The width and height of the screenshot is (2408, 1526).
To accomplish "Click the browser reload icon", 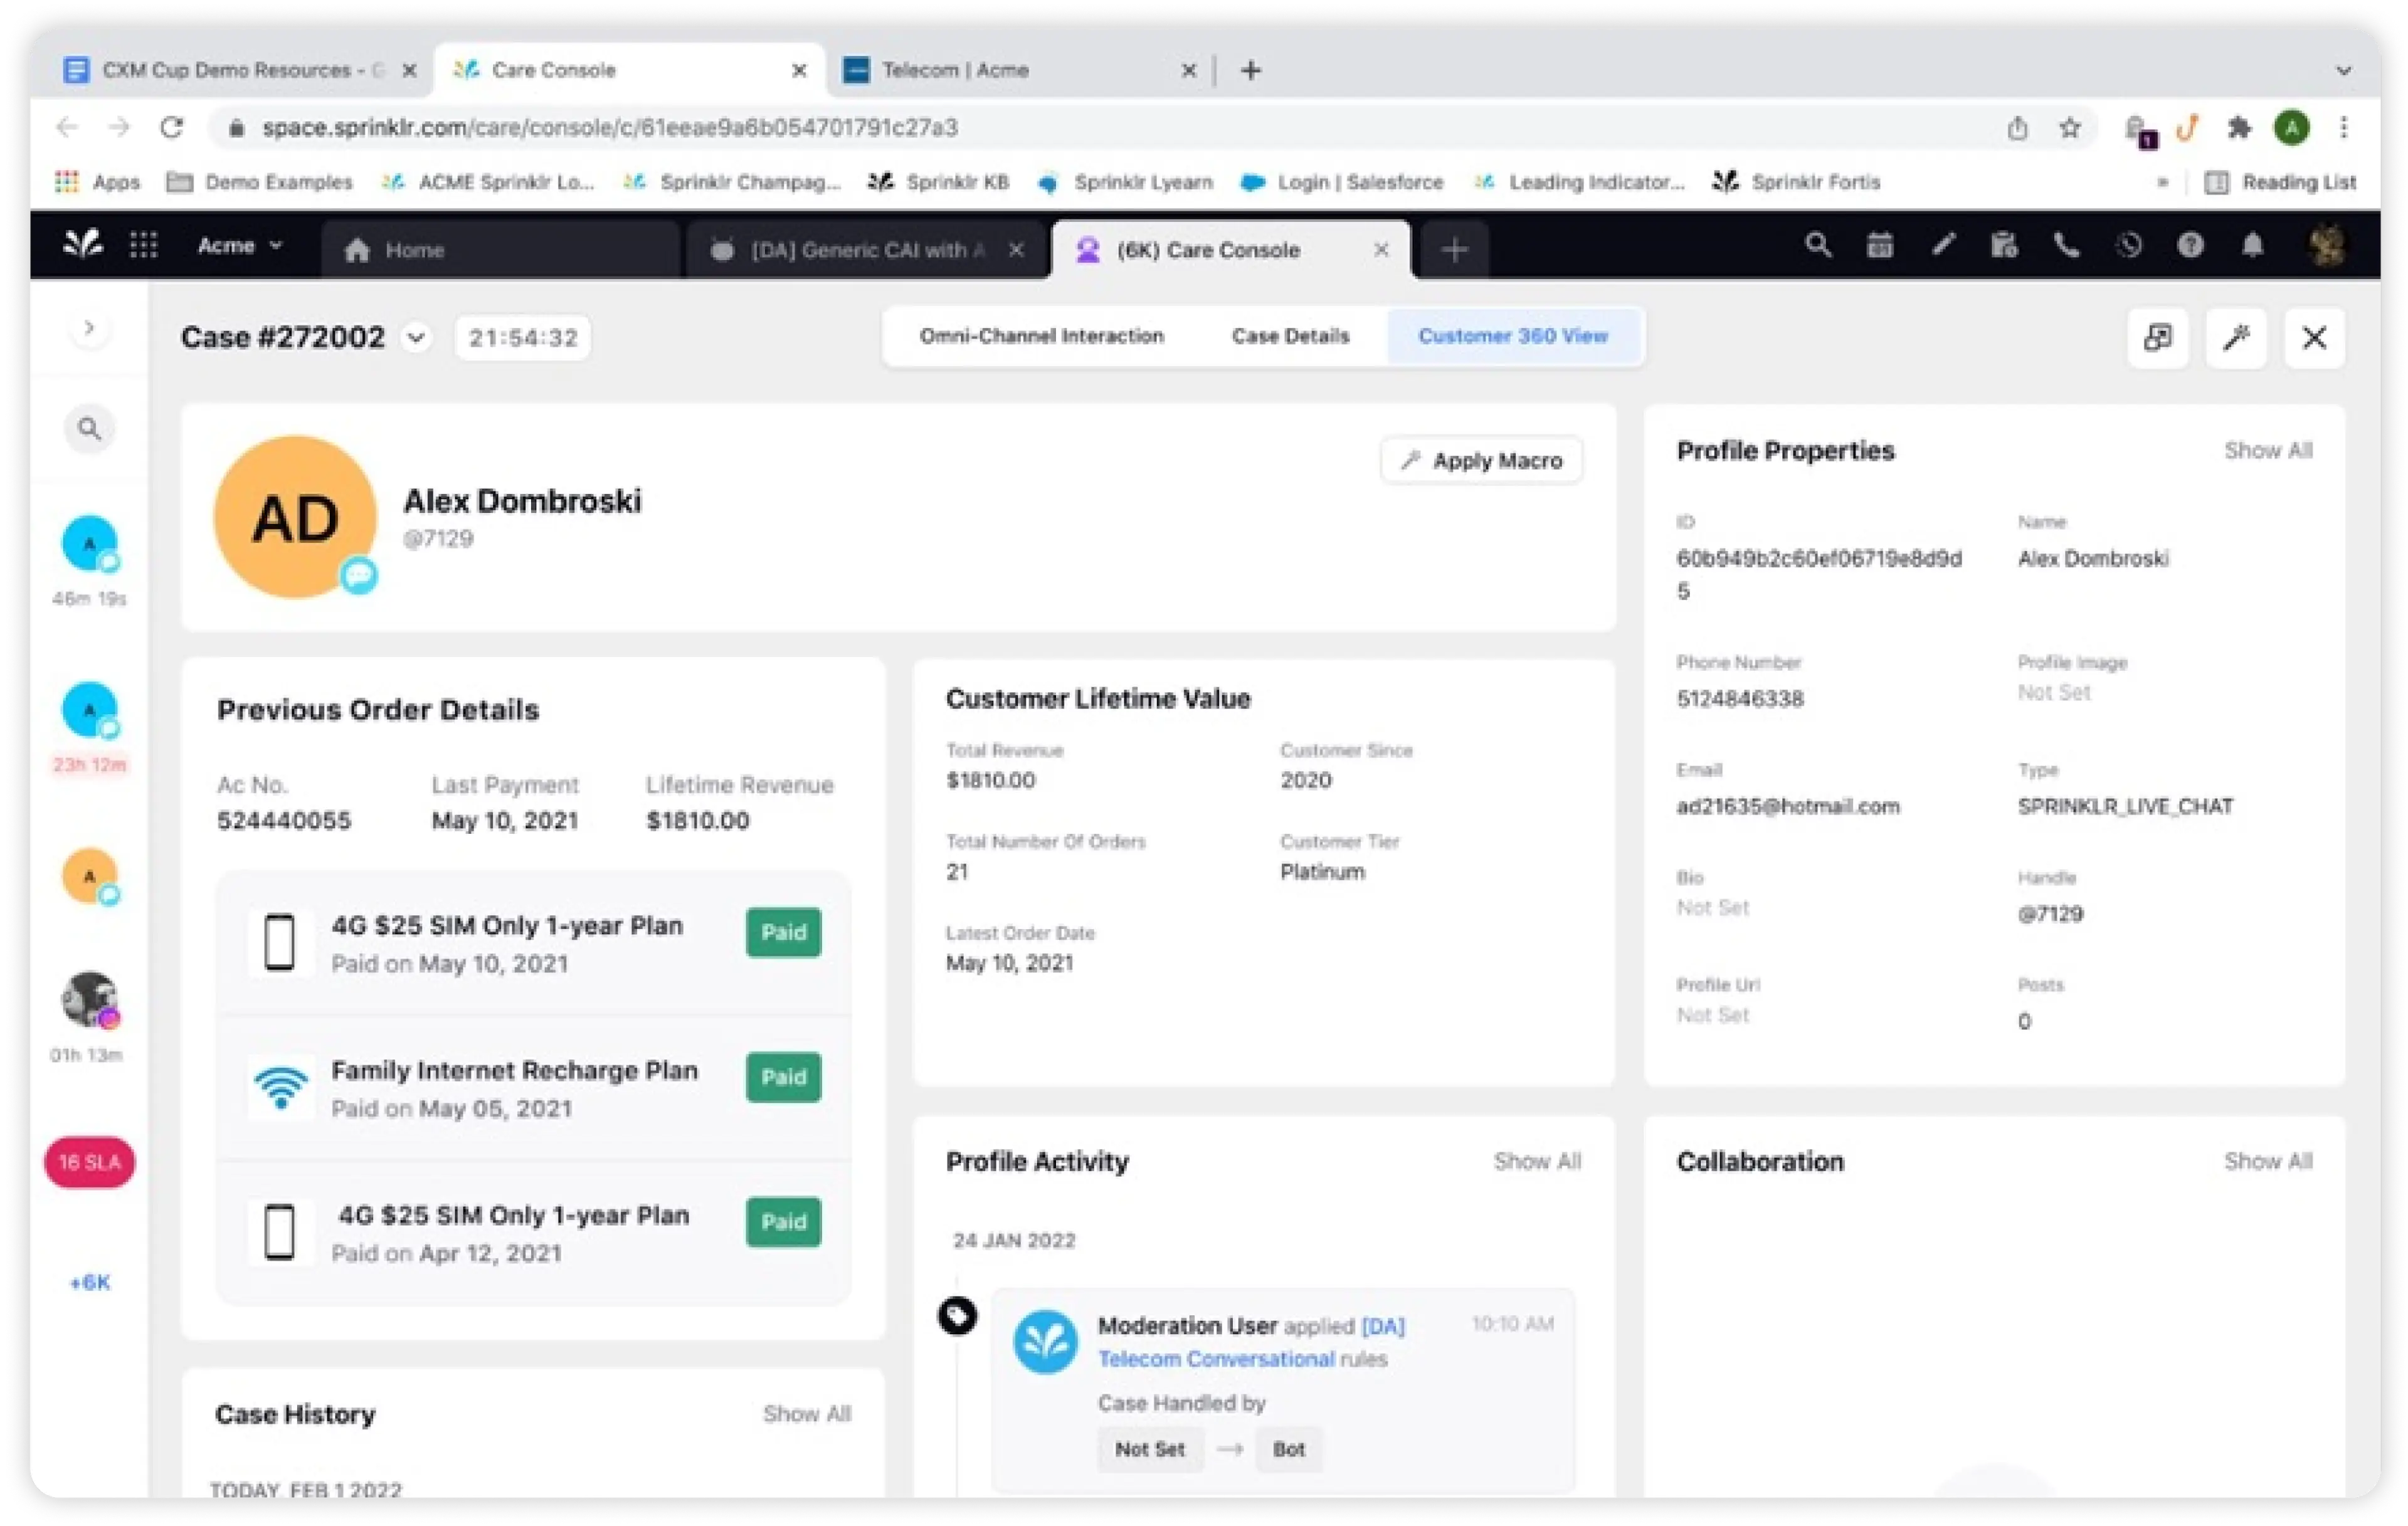I will point(172,127).
